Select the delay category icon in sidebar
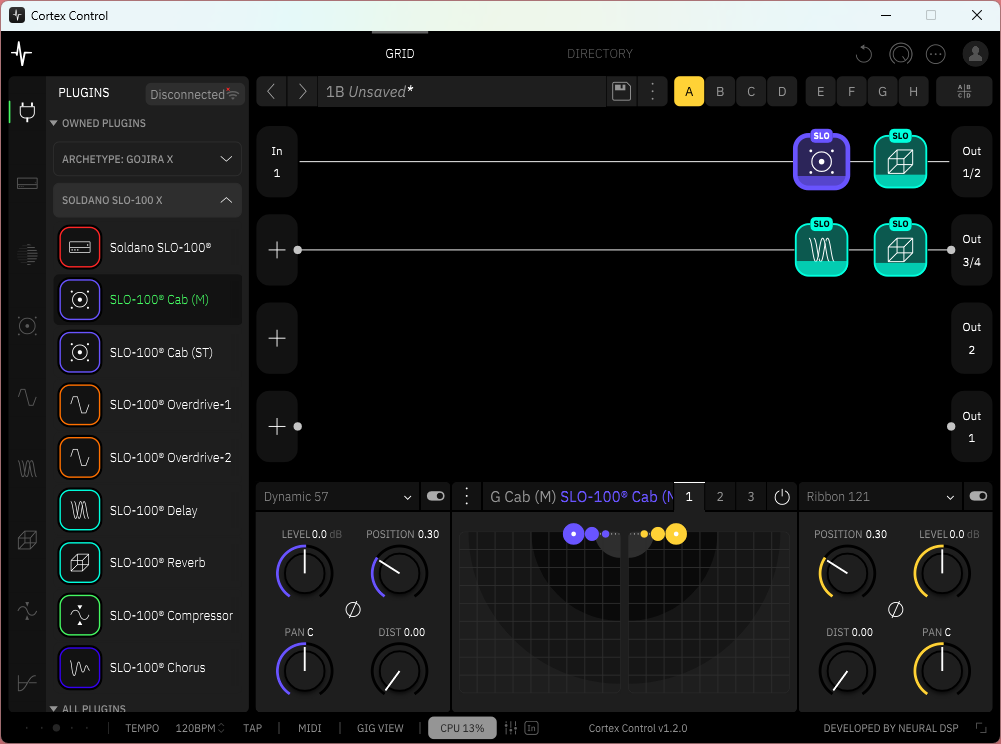 (x=27, y=469)
